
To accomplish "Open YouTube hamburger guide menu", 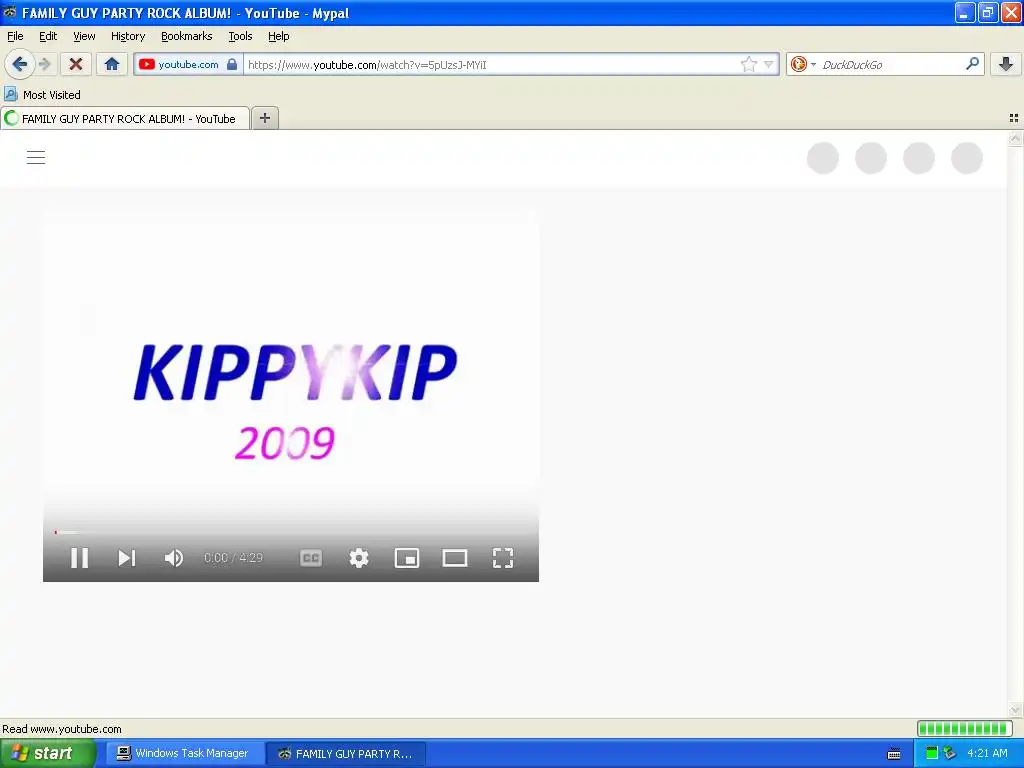I will (36, 157).
